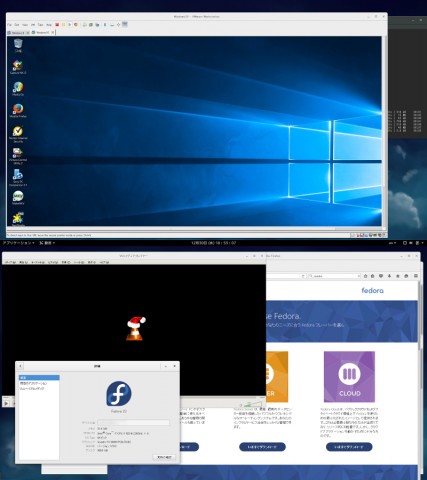
Task: Open the 再生 playback menu in VLC
Action: coord(23,263)
